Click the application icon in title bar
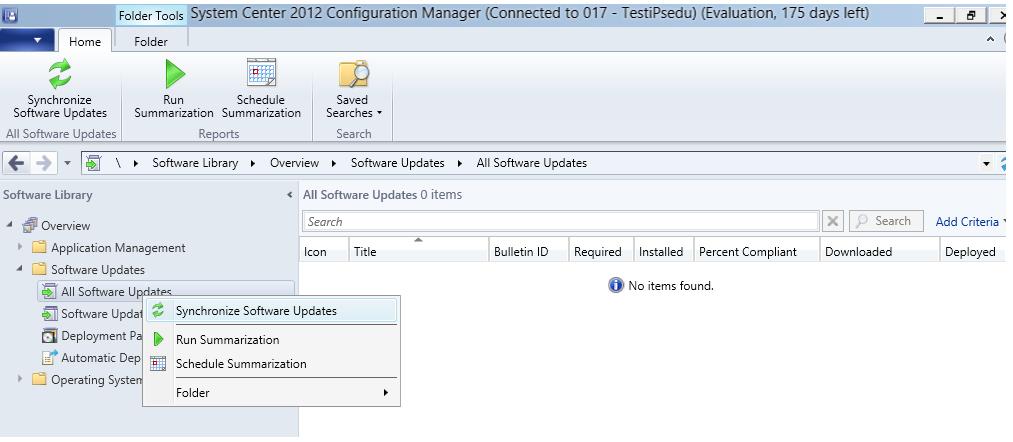This screenshot has height=442, width=1013. tap(11, 14)
